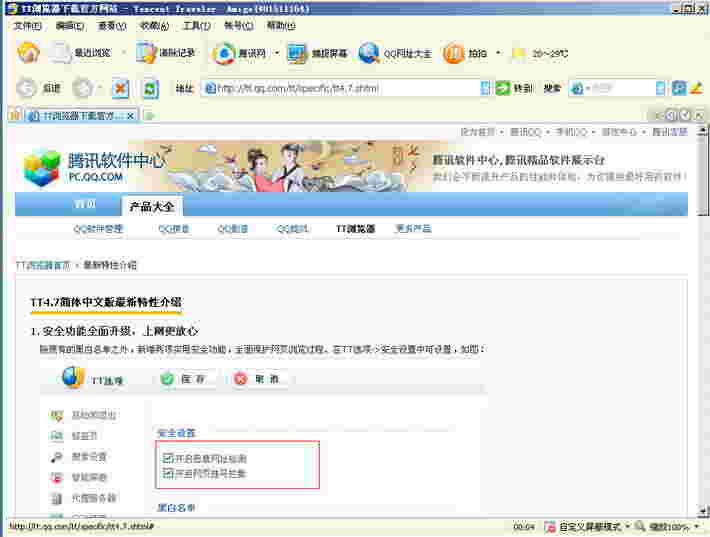Click the QQ旋风 sub-navigation link
This screenshot has height=537, width=710.
point(292,229)
